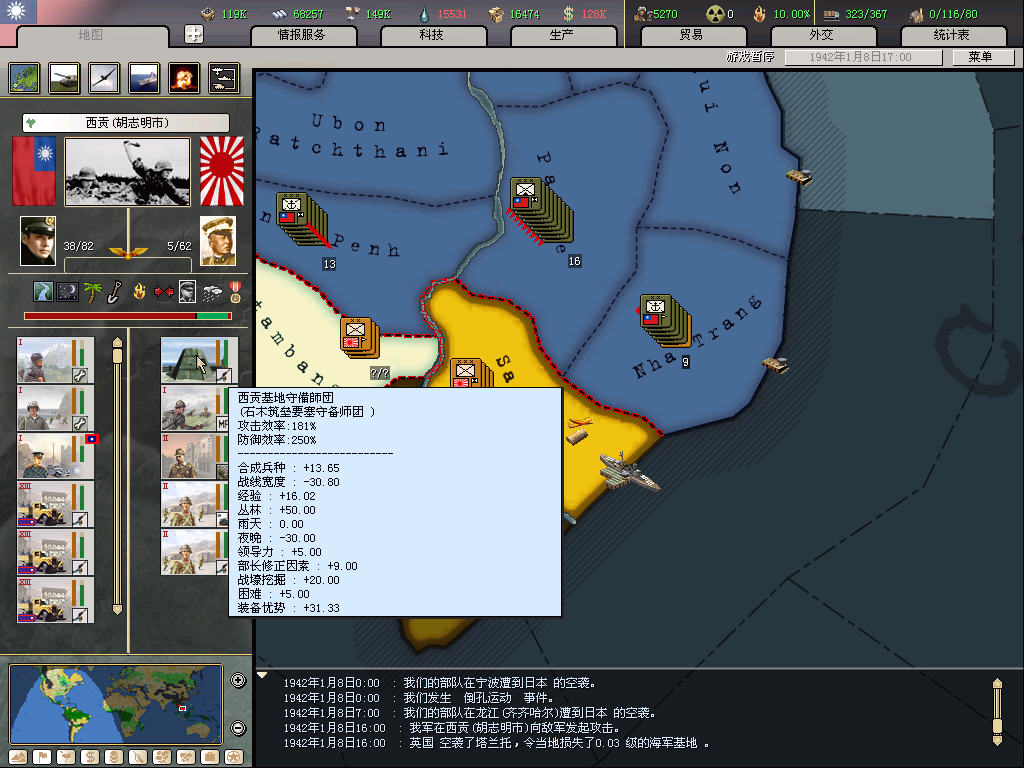Select the Japanese defending commander portrait
This screenshot has height=768, width=1024.
pyautogui.click(x=217, y=241)
